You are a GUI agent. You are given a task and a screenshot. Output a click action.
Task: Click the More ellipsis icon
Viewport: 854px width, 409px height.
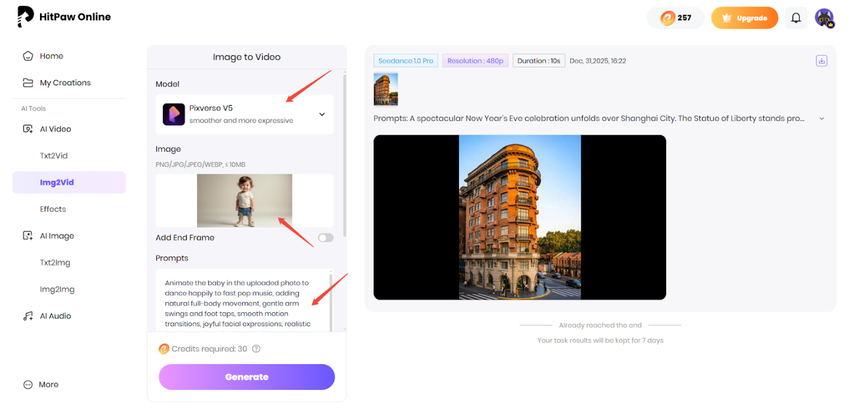coord(28,384)
